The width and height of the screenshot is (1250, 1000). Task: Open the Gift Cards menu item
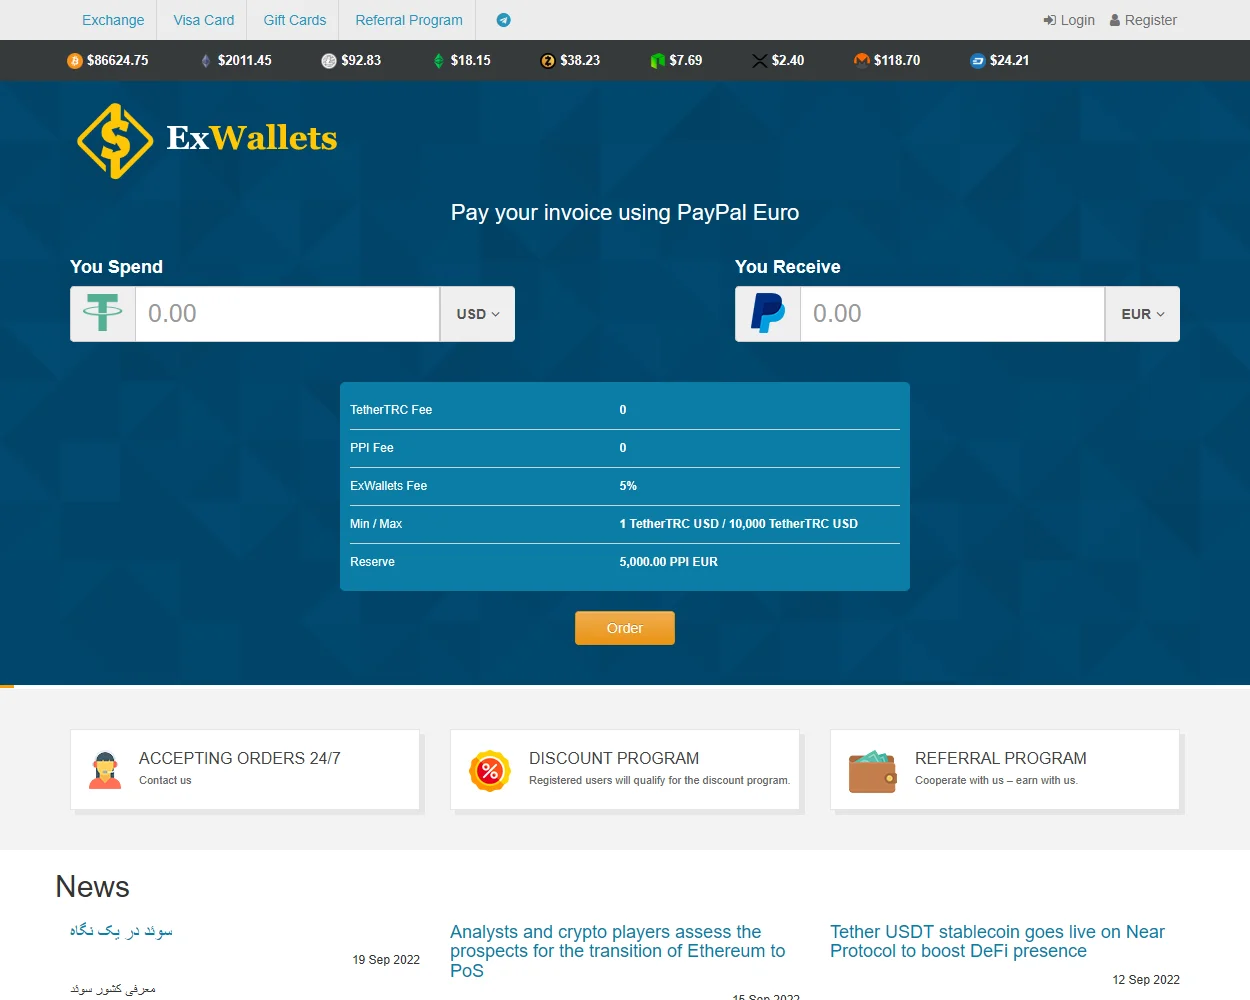point(295,20)
